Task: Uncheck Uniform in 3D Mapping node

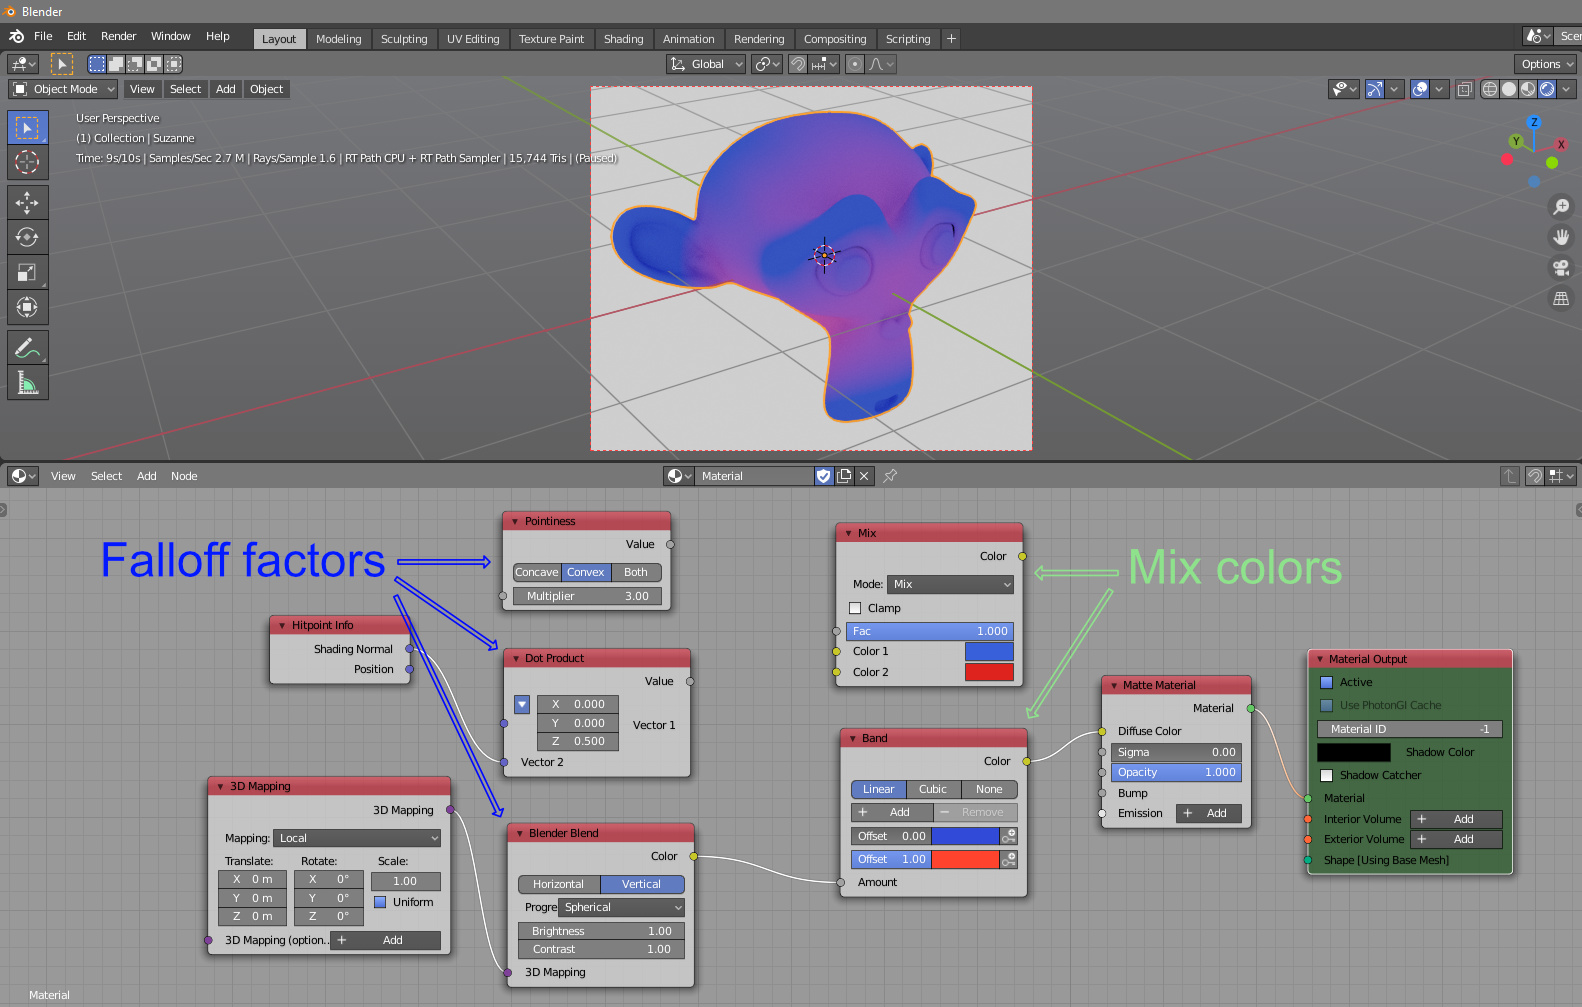Action: [x=380, y=902]
